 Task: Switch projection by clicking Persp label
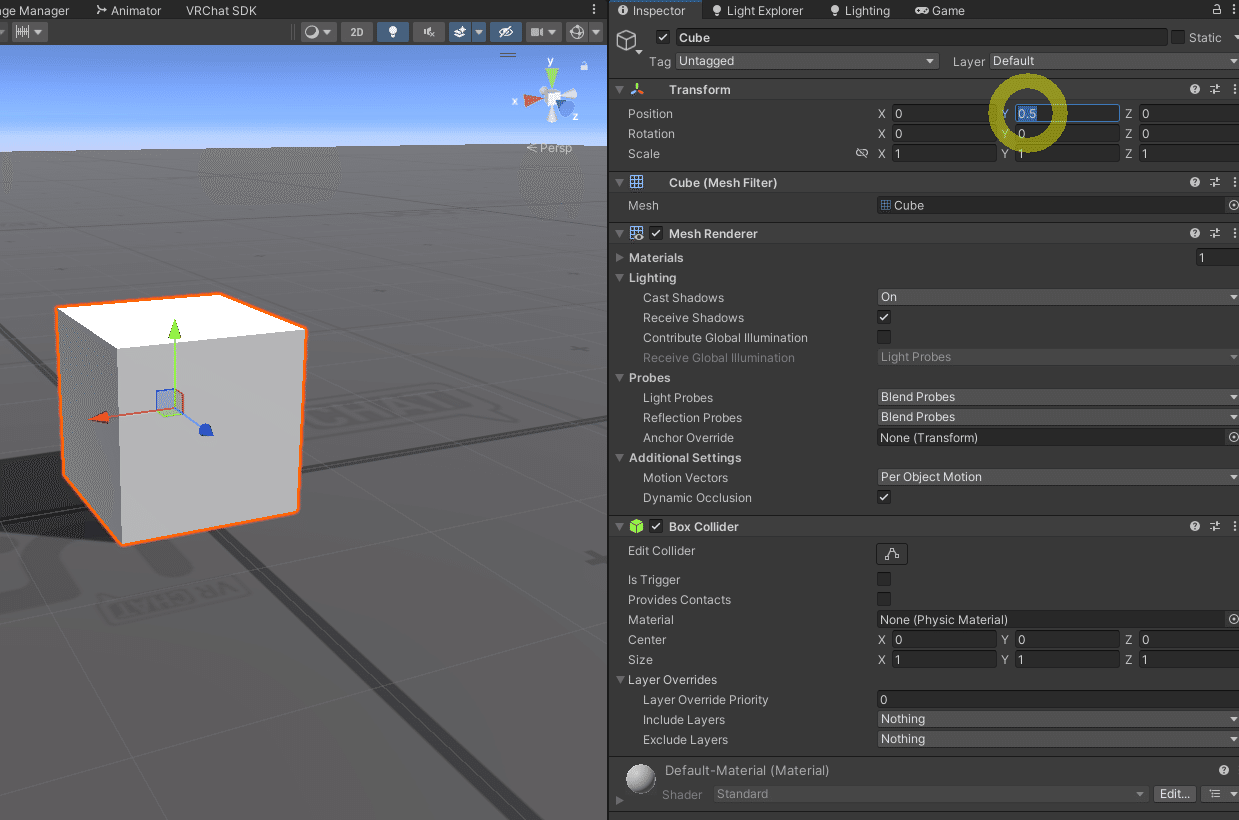point(550,148)
